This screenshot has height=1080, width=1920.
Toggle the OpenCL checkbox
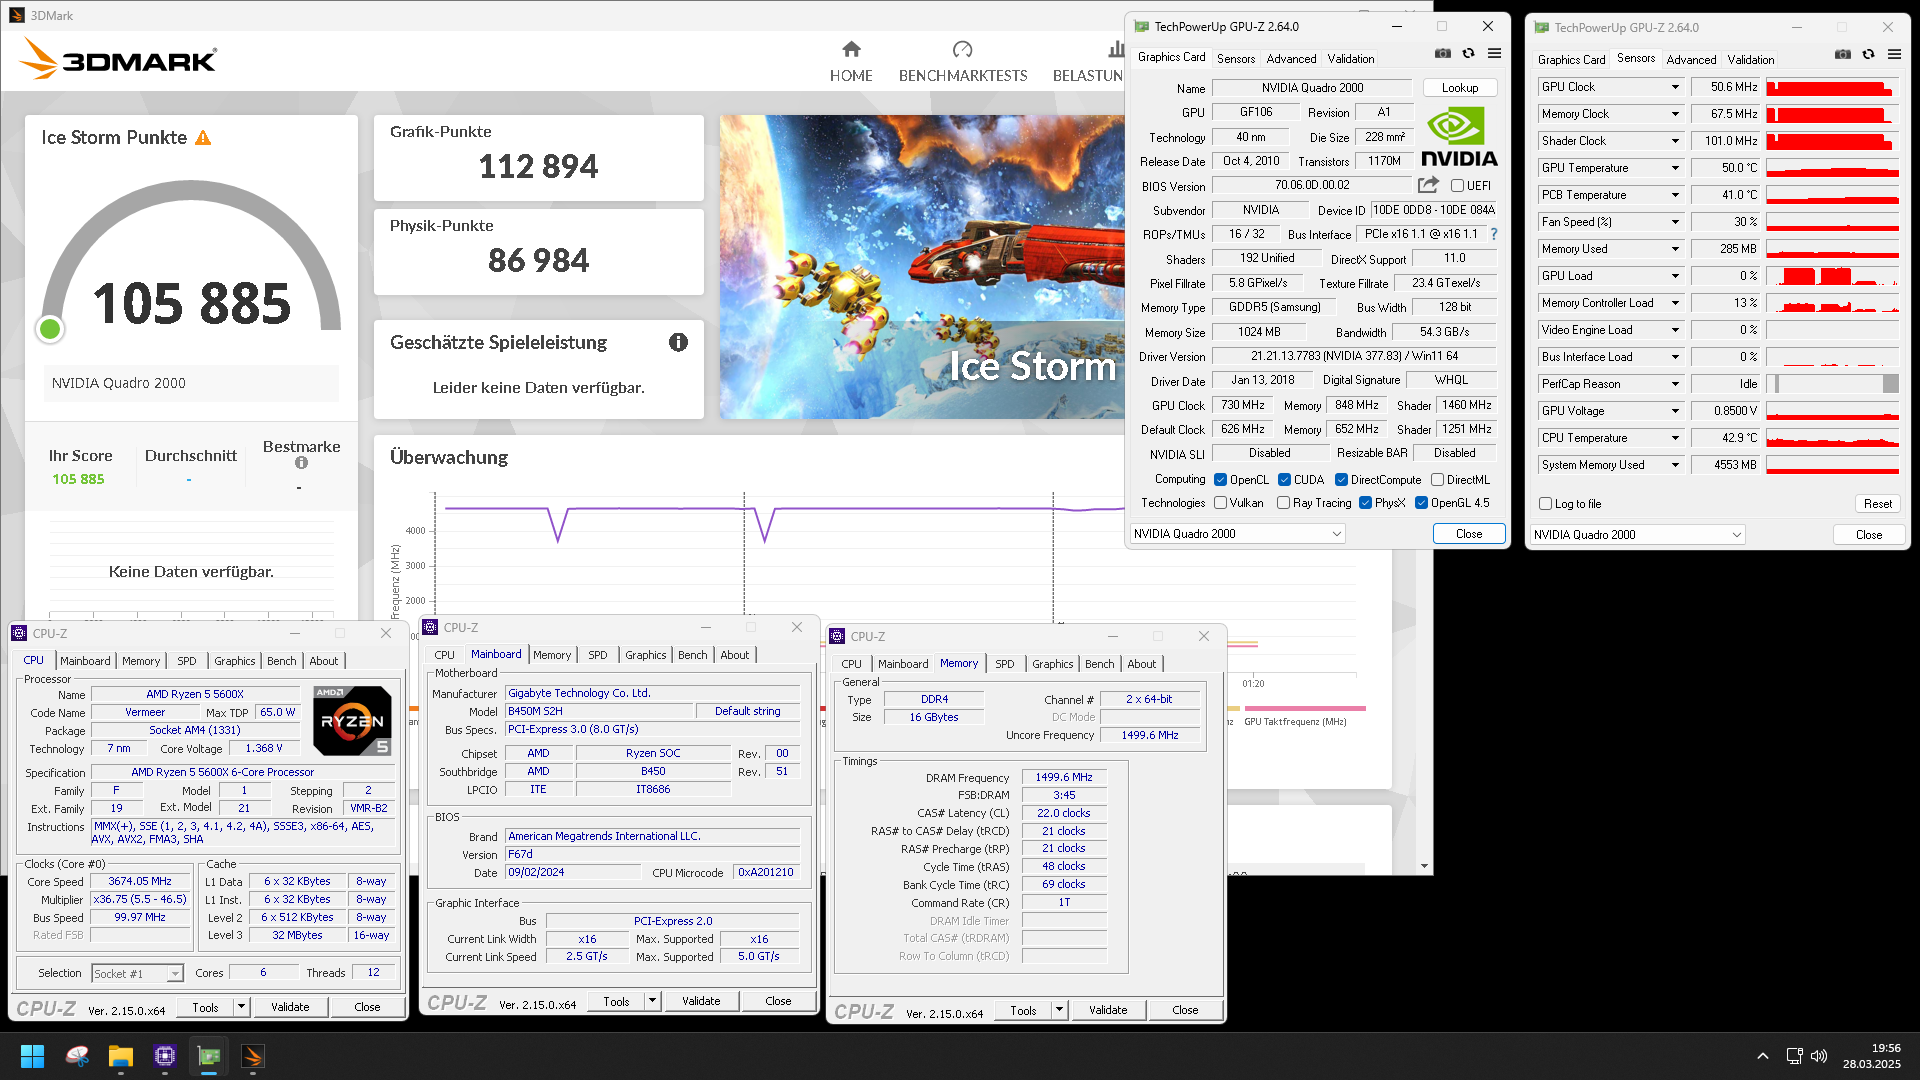click(x=1220, y=480)
